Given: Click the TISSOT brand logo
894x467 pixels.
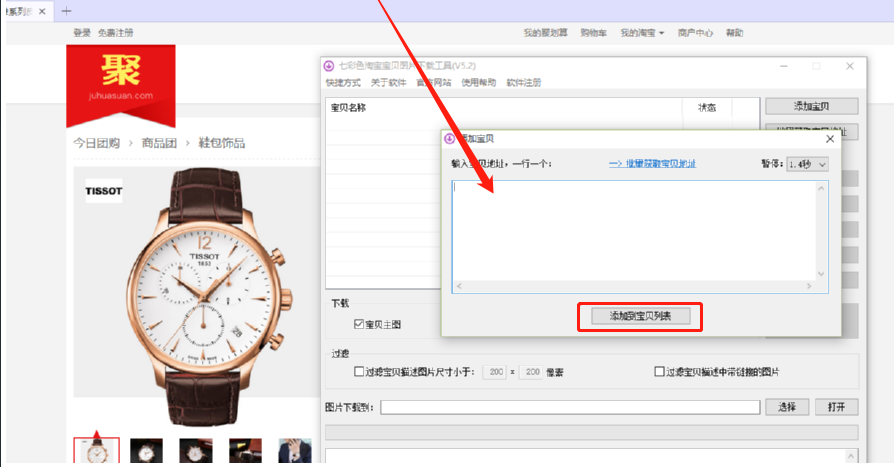Looking at the screenshot, I should pos(104,191).
